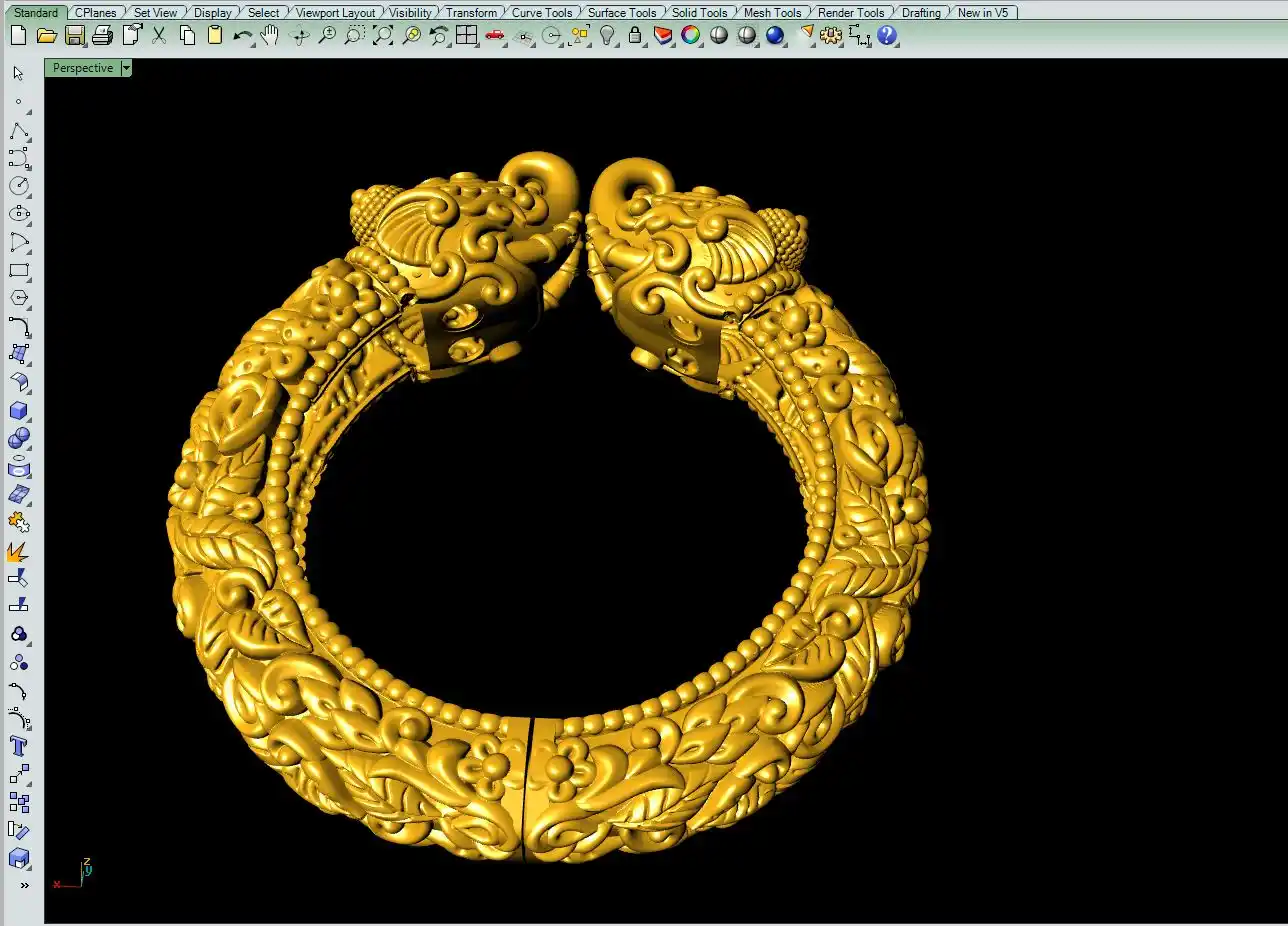
Task: Select the Pan (hand) tool
Action: coord(270,36)
